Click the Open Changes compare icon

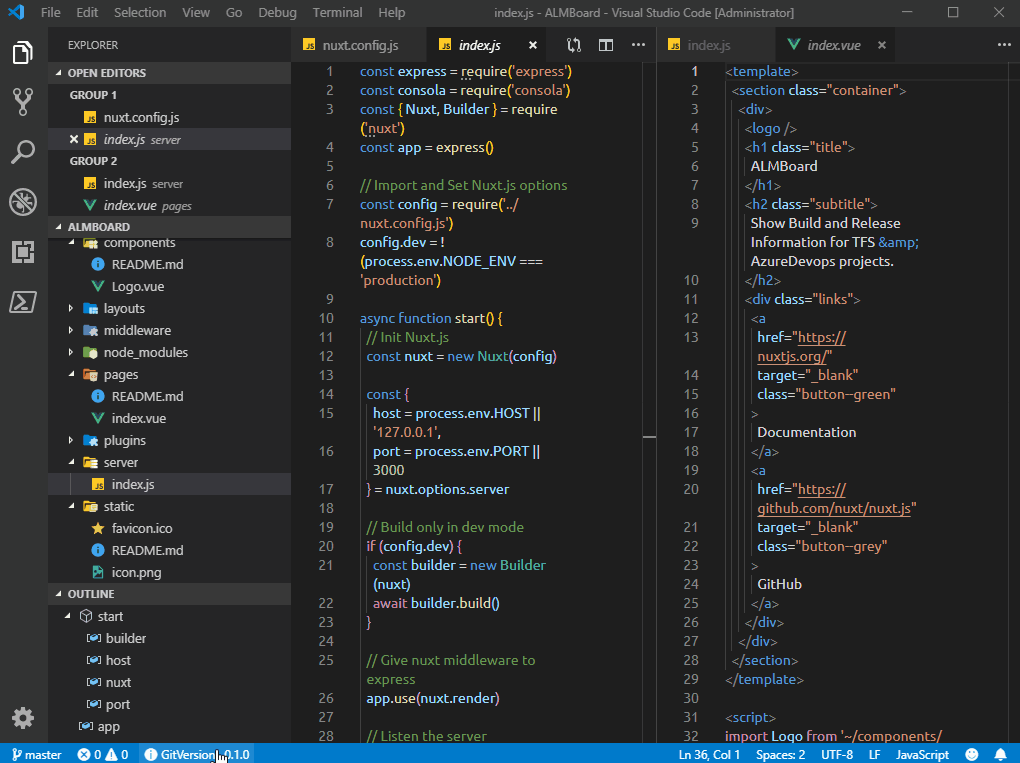pyautogui.click(x=574, y=45)
